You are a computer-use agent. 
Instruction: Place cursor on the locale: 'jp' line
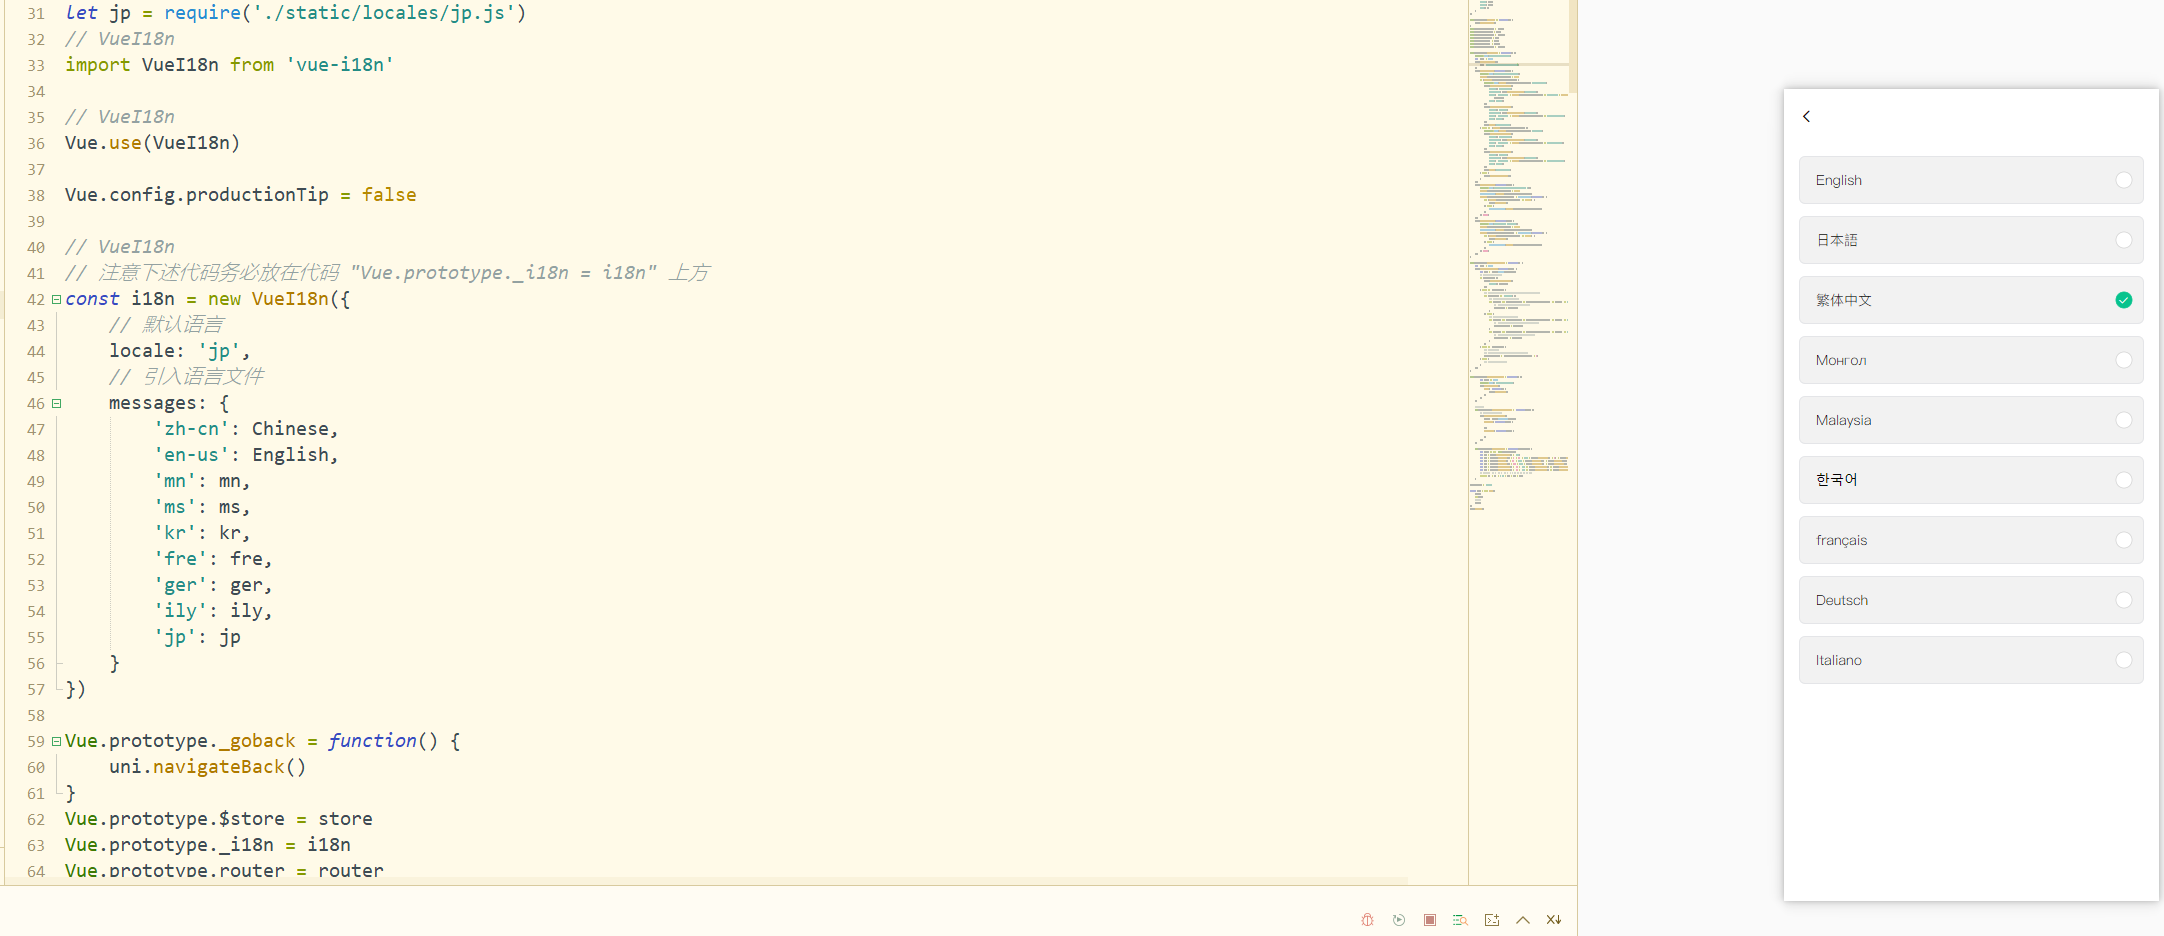coord(180,351)
